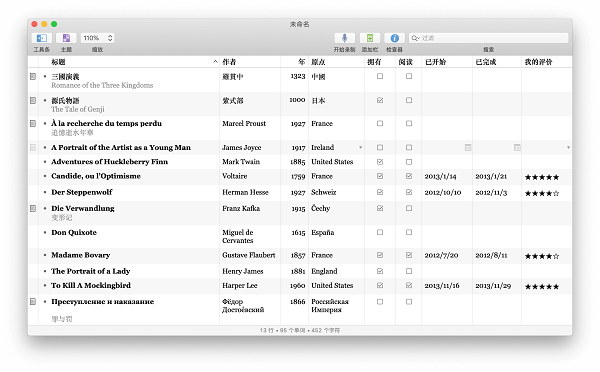
Task: Click the 已完成 column header
Action: 497,62
